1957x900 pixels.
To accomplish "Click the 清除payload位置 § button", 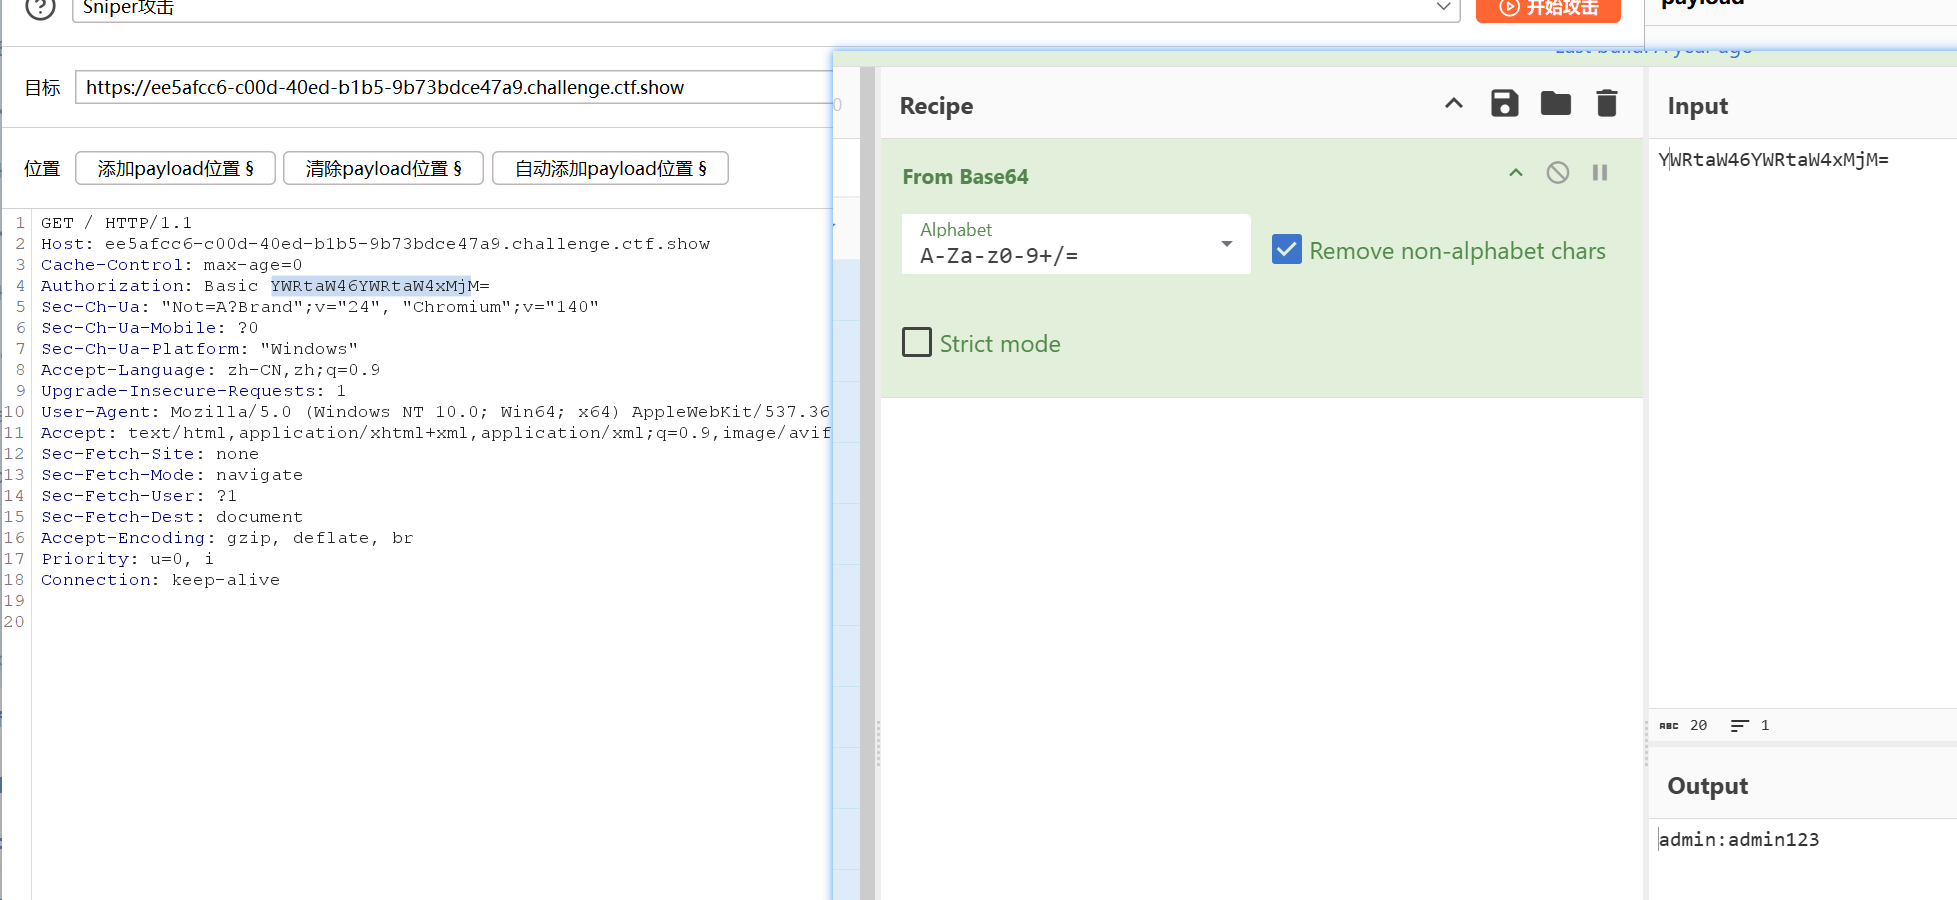I will click(x=383, y=169).
